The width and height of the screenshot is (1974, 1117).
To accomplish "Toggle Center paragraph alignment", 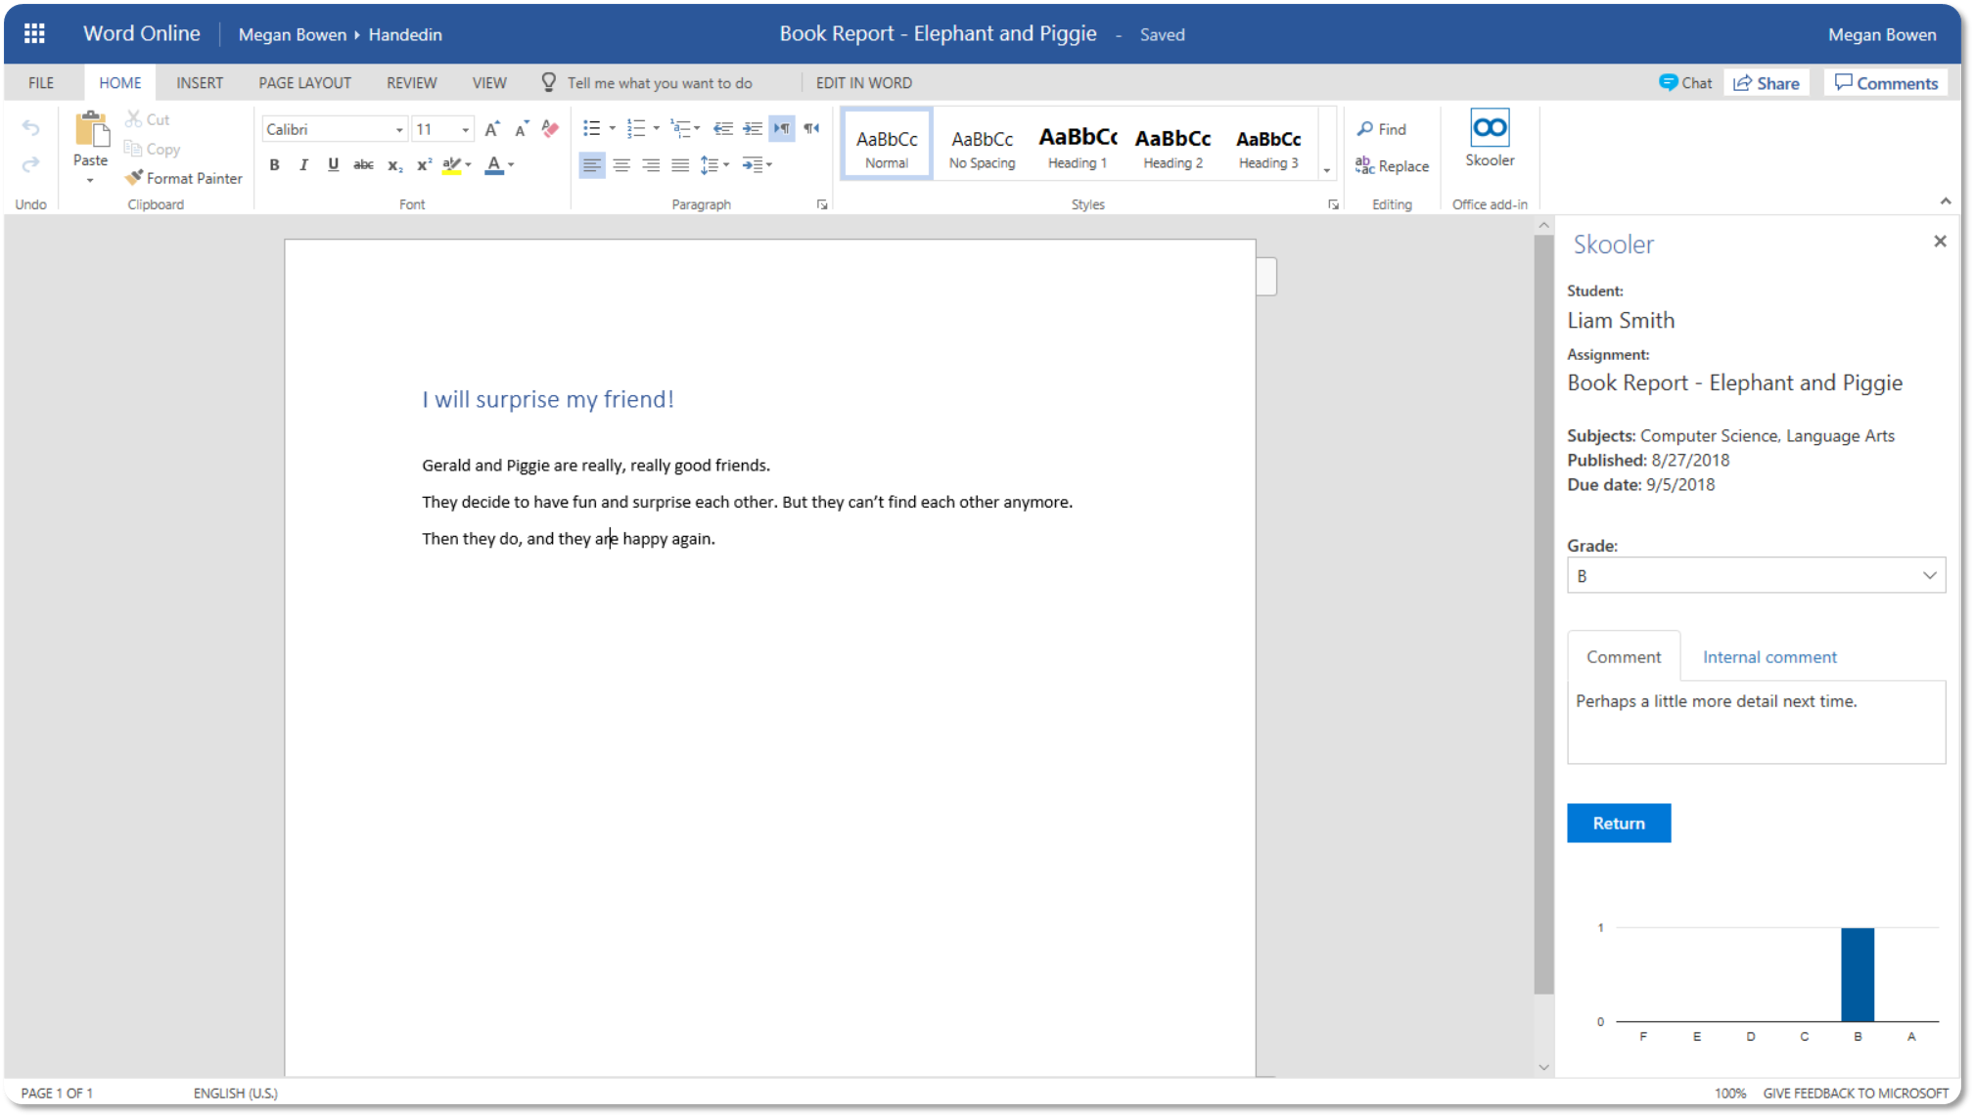I will (x=622, y=165).
